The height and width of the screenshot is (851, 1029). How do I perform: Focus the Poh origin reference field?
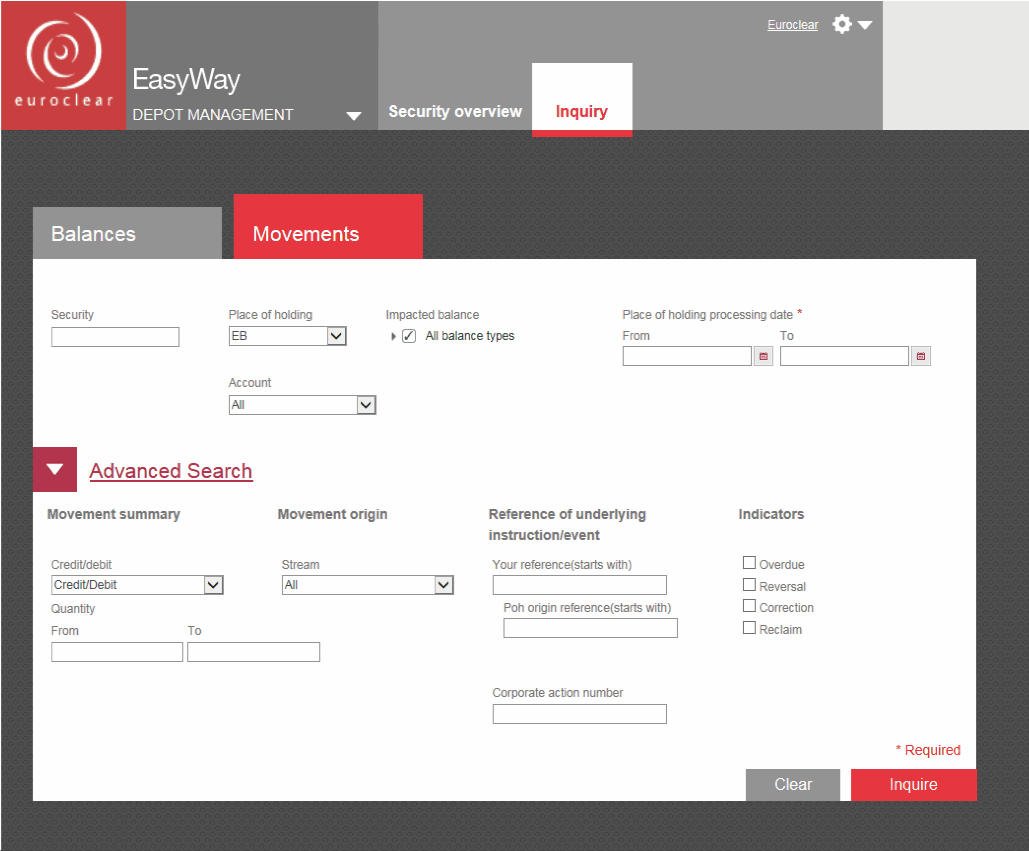pyautogui.click(x=590, y=628)
